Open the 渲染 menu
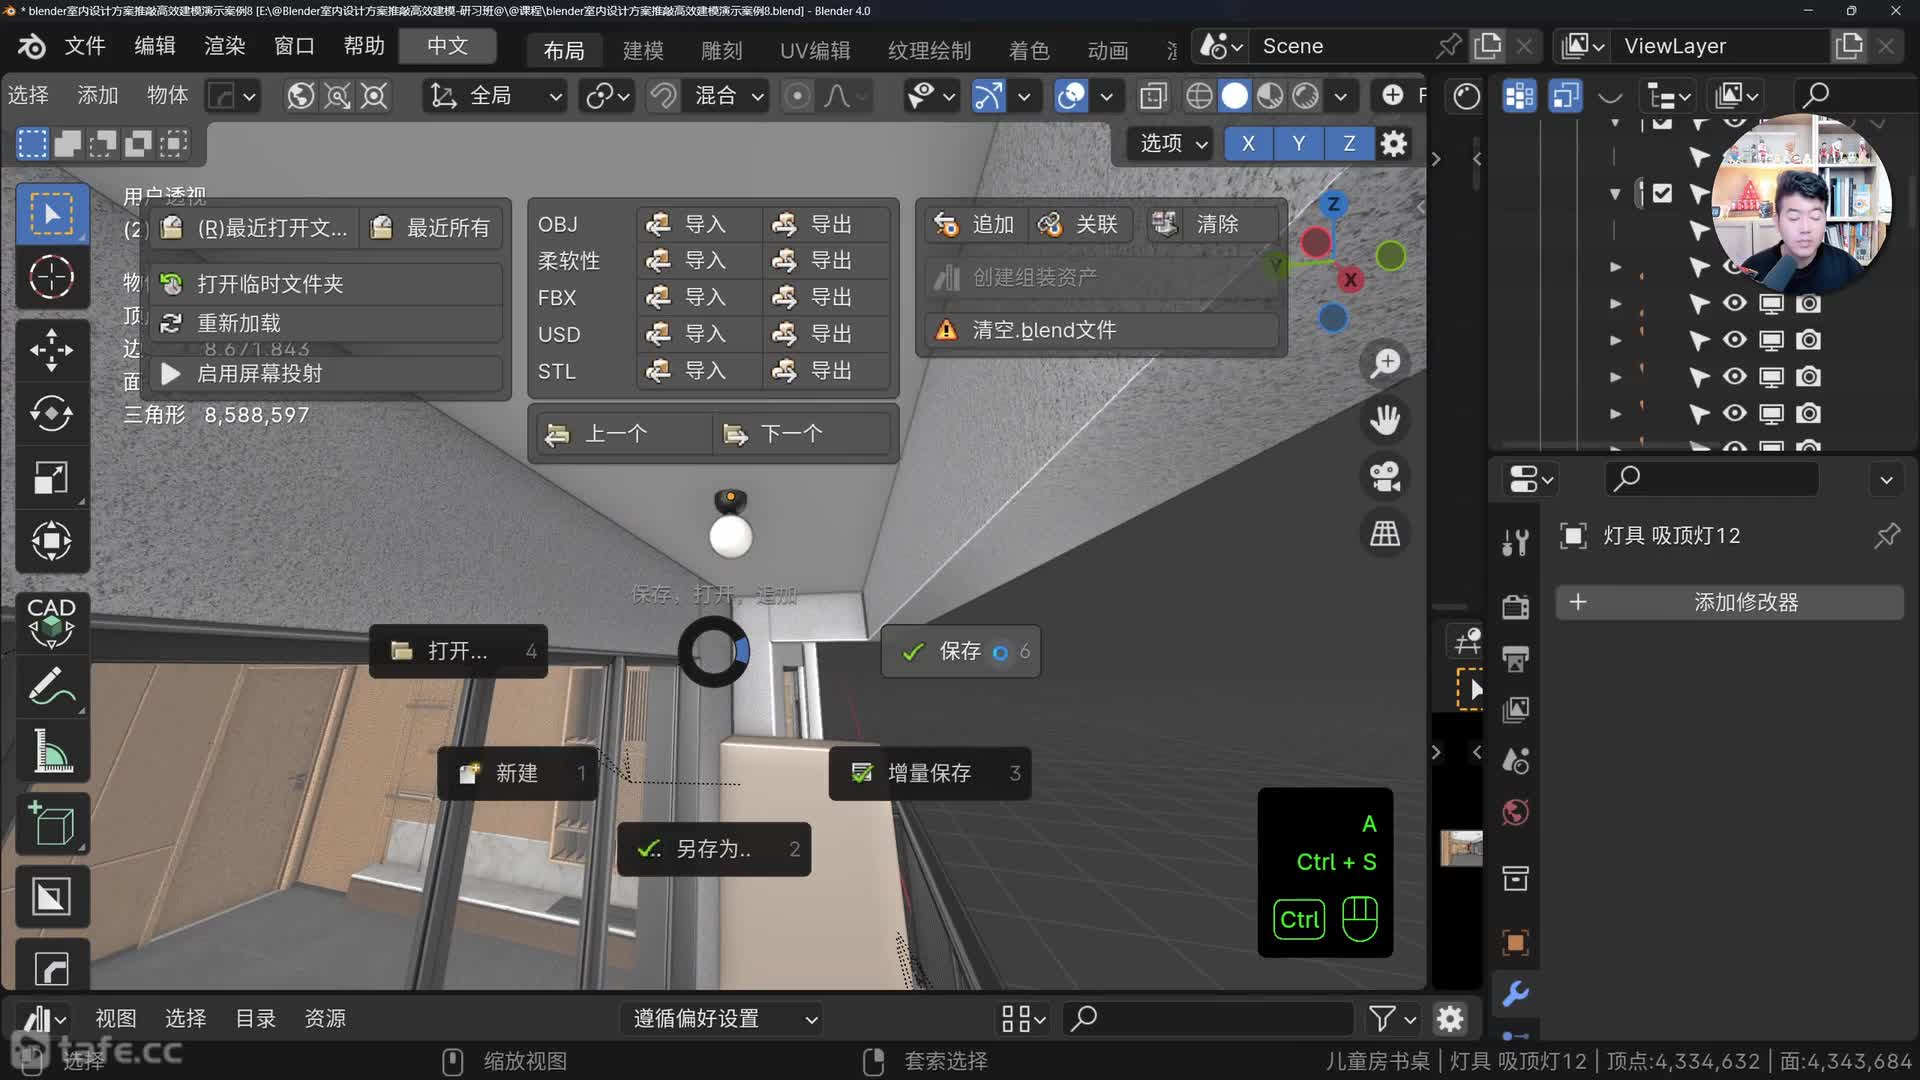 [x=224, y=46]
